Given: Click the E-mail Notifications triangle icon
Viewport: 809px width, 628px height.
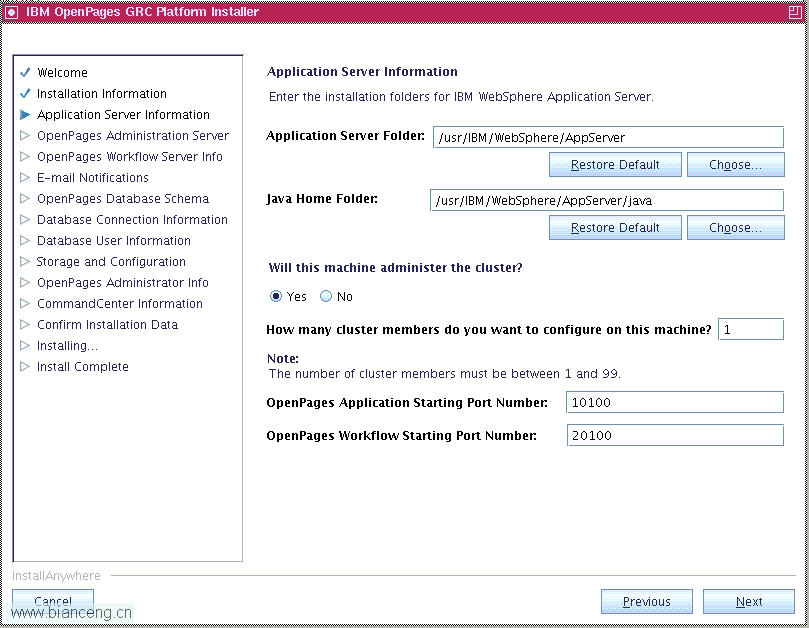Looking at the screenshot, I should coord(24,178).
